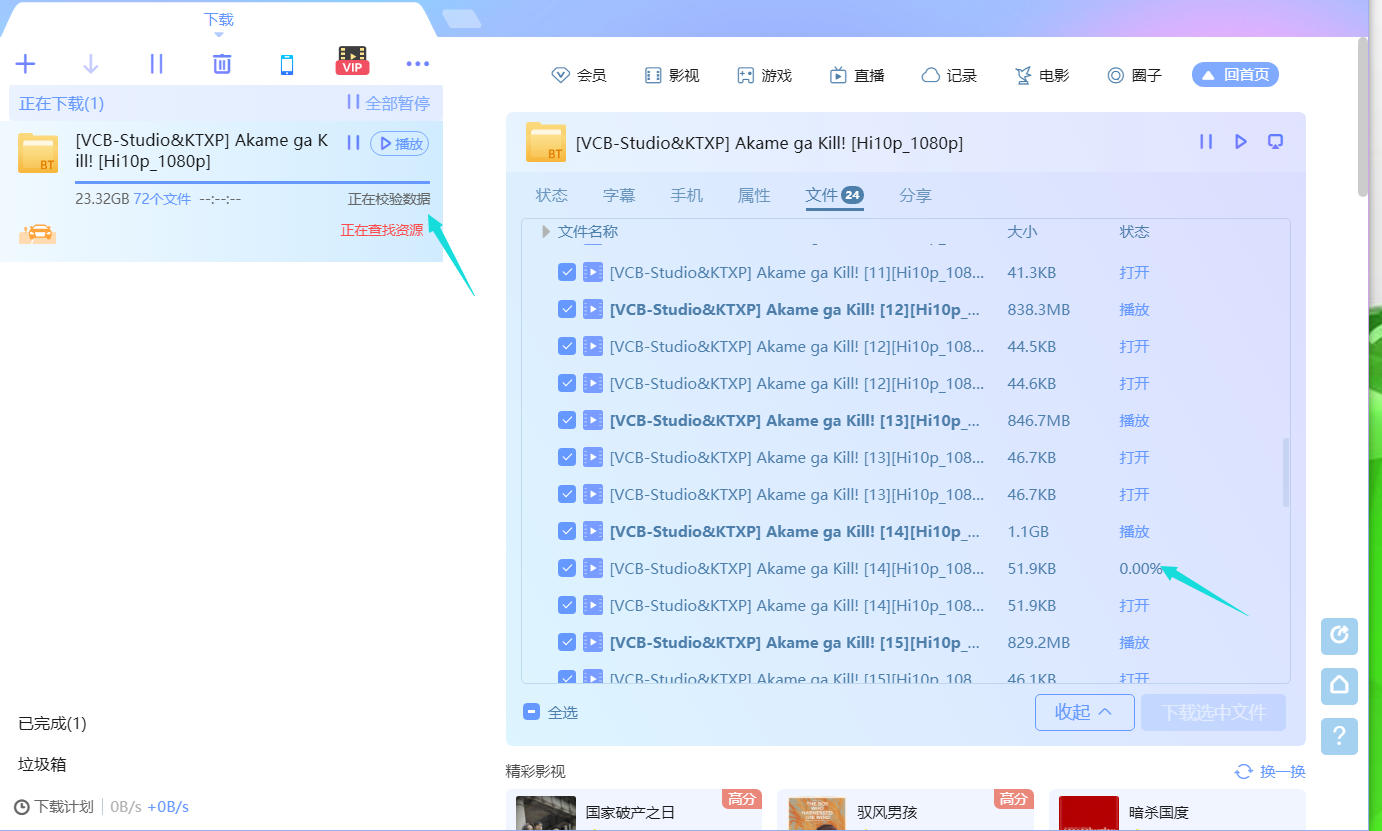Open the help (?) icon on the right edge
This screenshot has width=1382, height=831.
click(x=1339, y=737)
